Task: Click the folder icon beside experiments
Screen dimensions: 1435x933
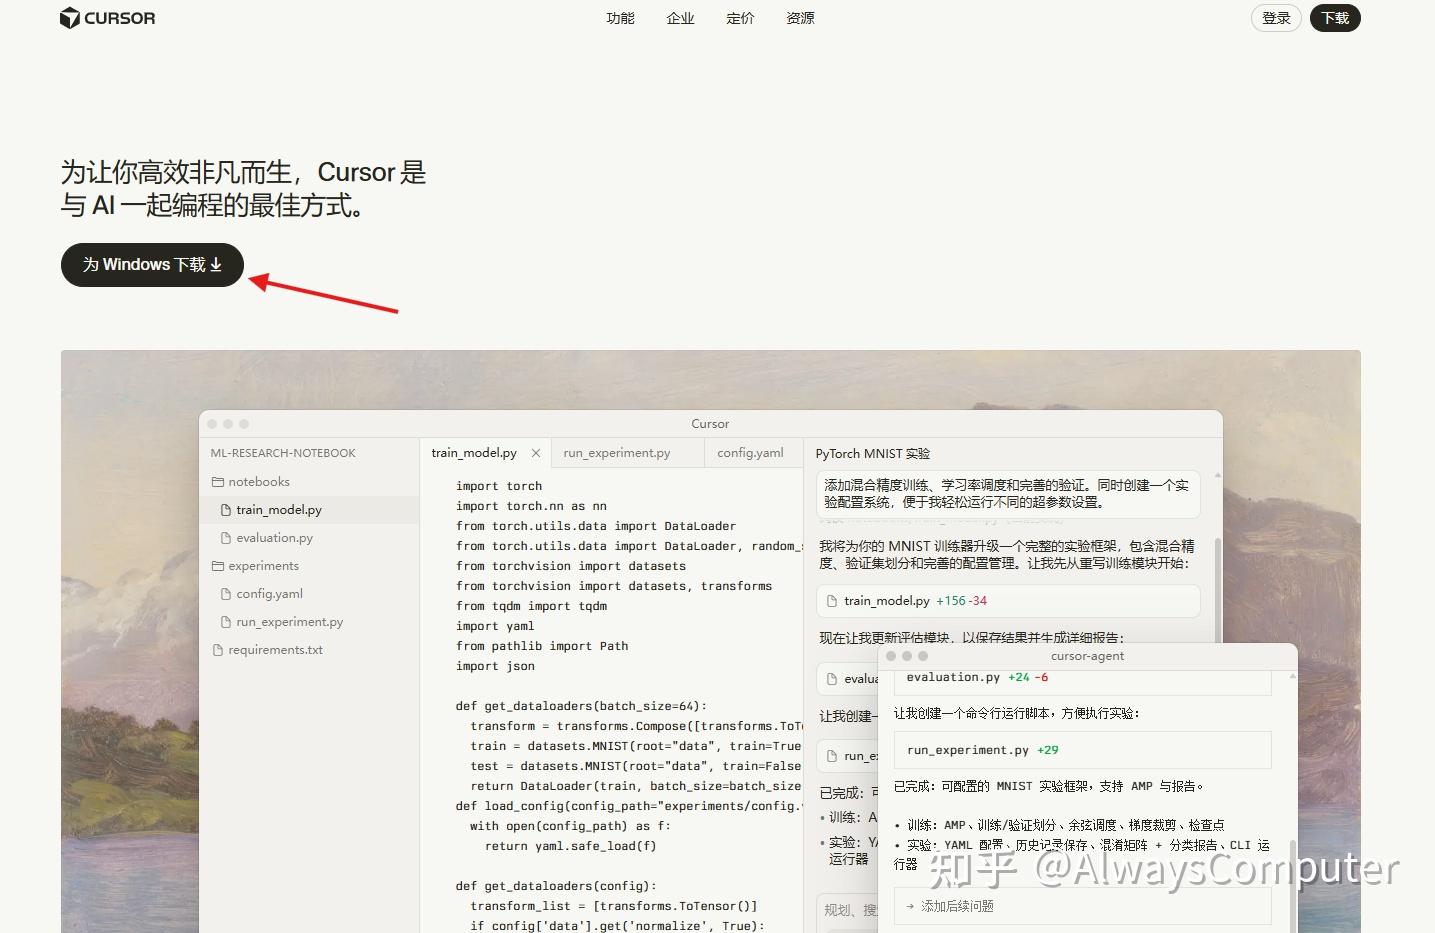Action: [218, 566]
